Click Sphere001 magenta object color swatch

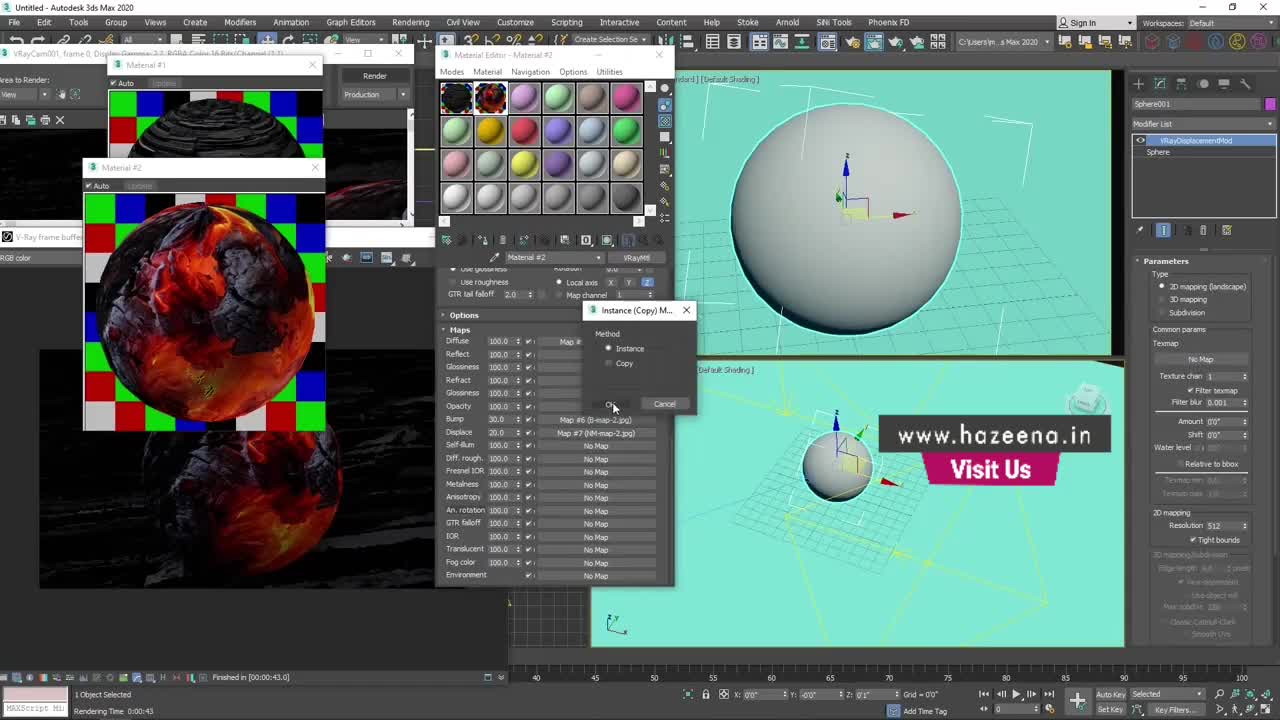click(1270, 104)
